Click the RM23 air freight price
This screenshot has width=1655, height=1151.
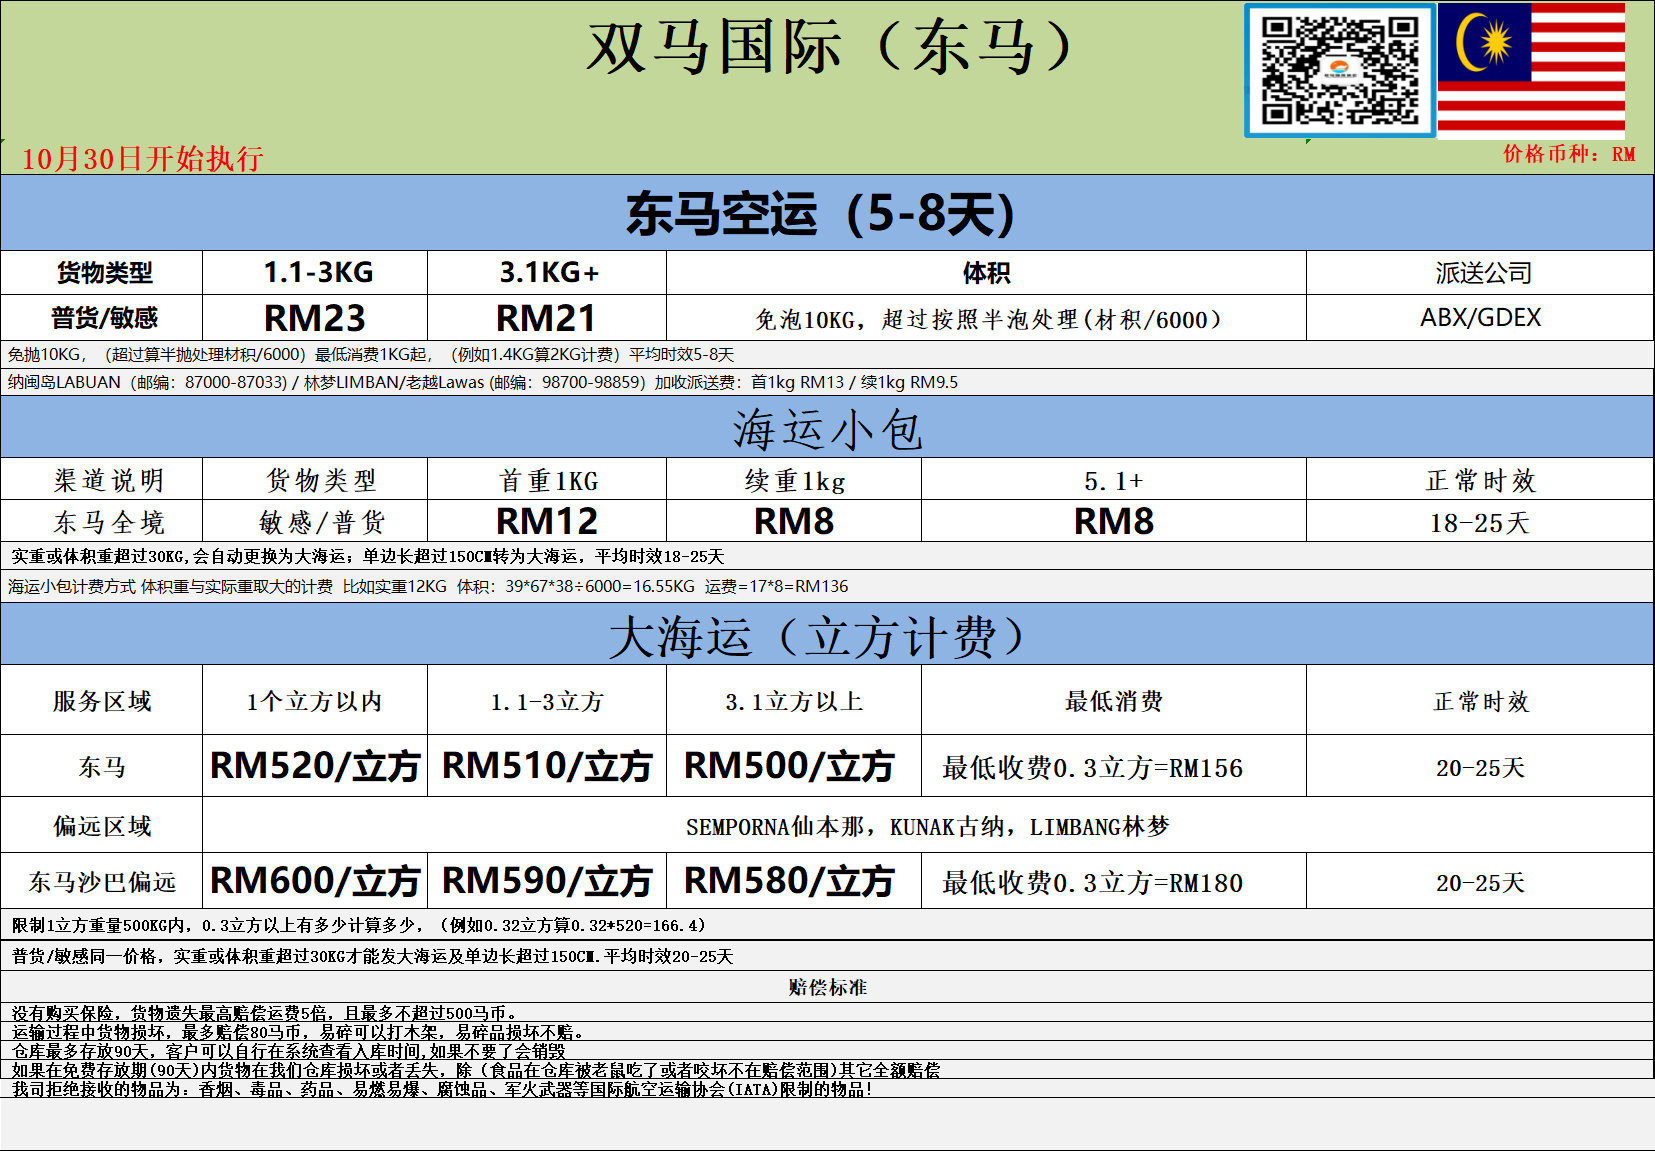(315, 317)
